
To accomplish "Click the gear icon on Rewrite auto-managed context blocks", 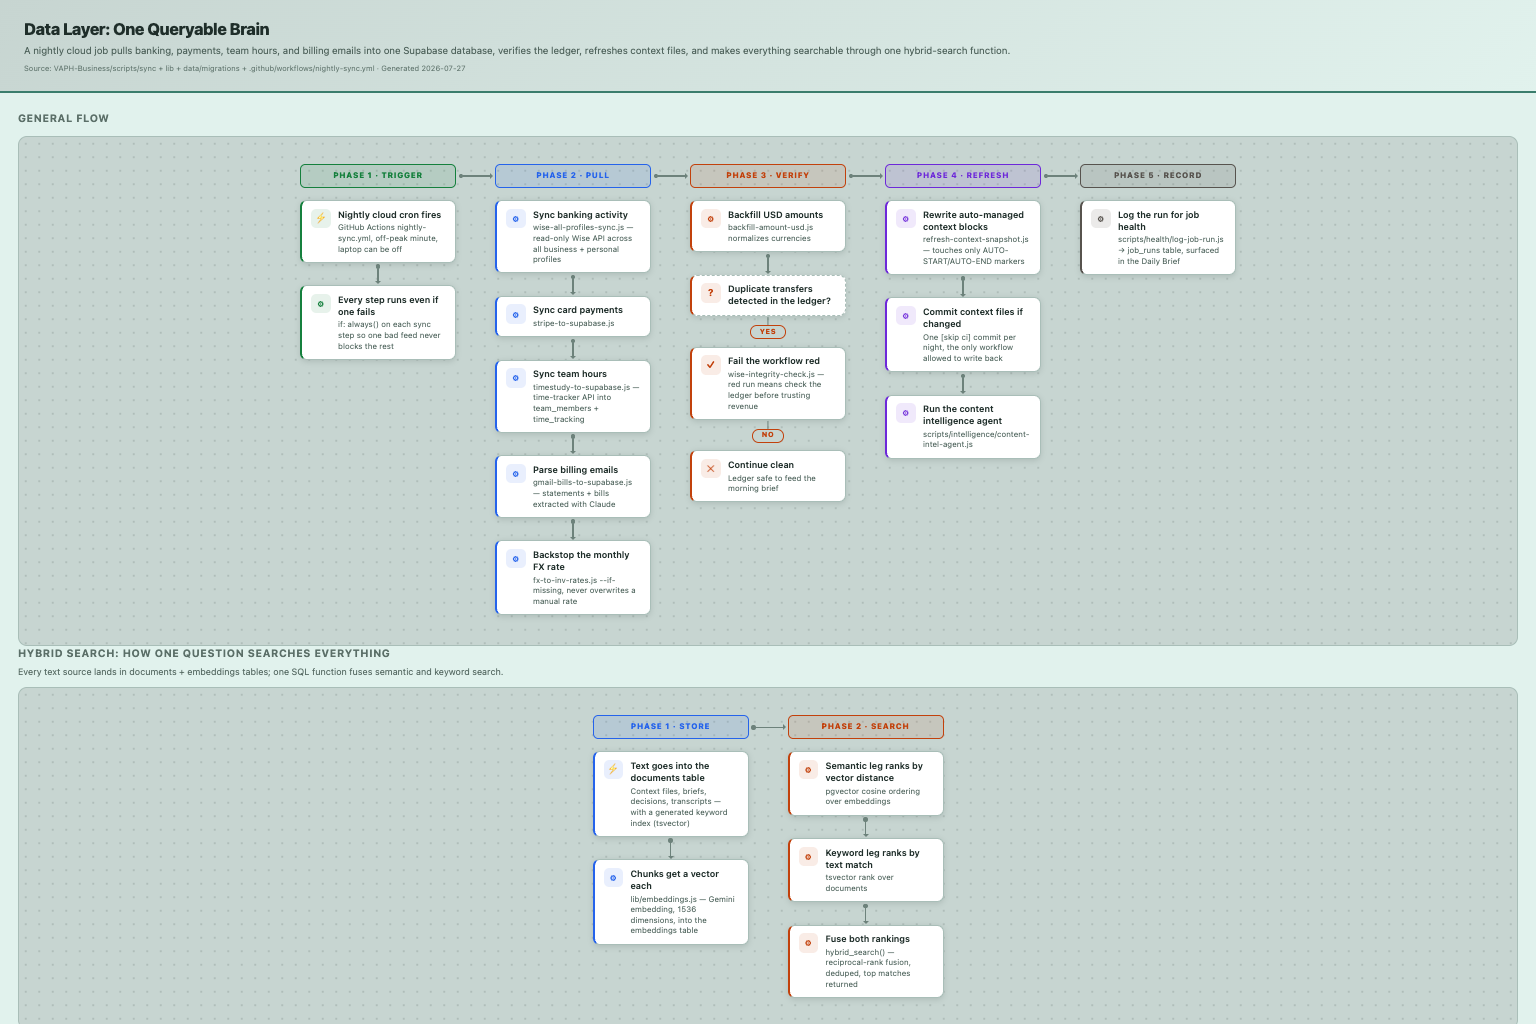I will click(x=906, y=218).
